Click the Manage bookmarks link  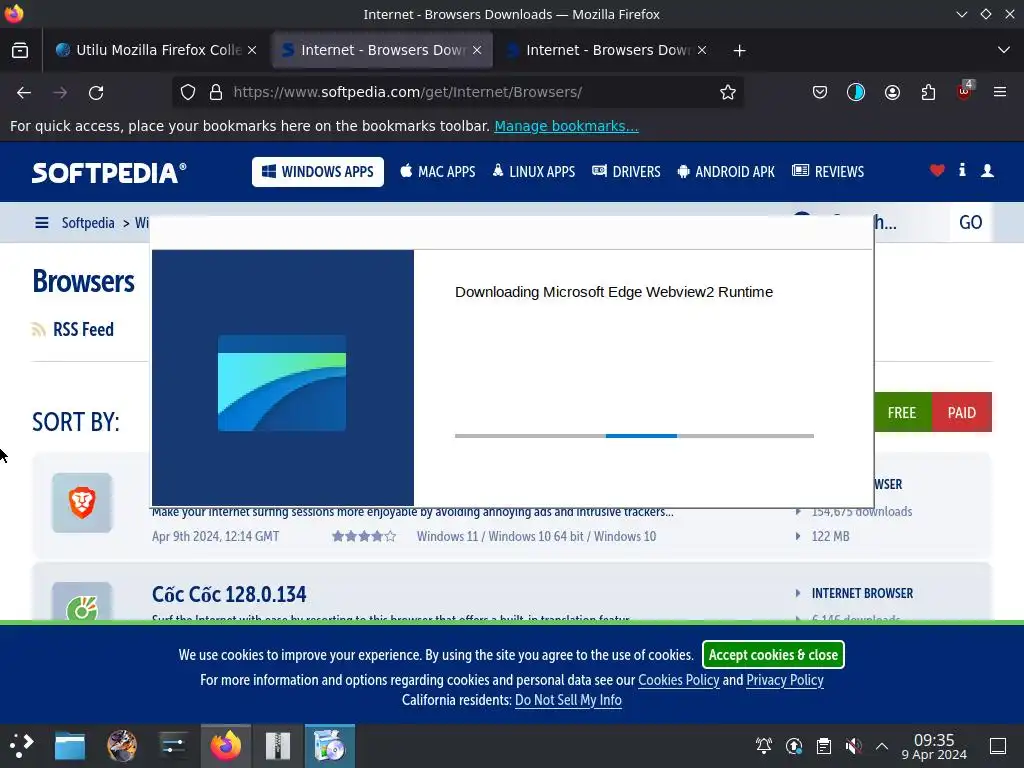point(566,126)
